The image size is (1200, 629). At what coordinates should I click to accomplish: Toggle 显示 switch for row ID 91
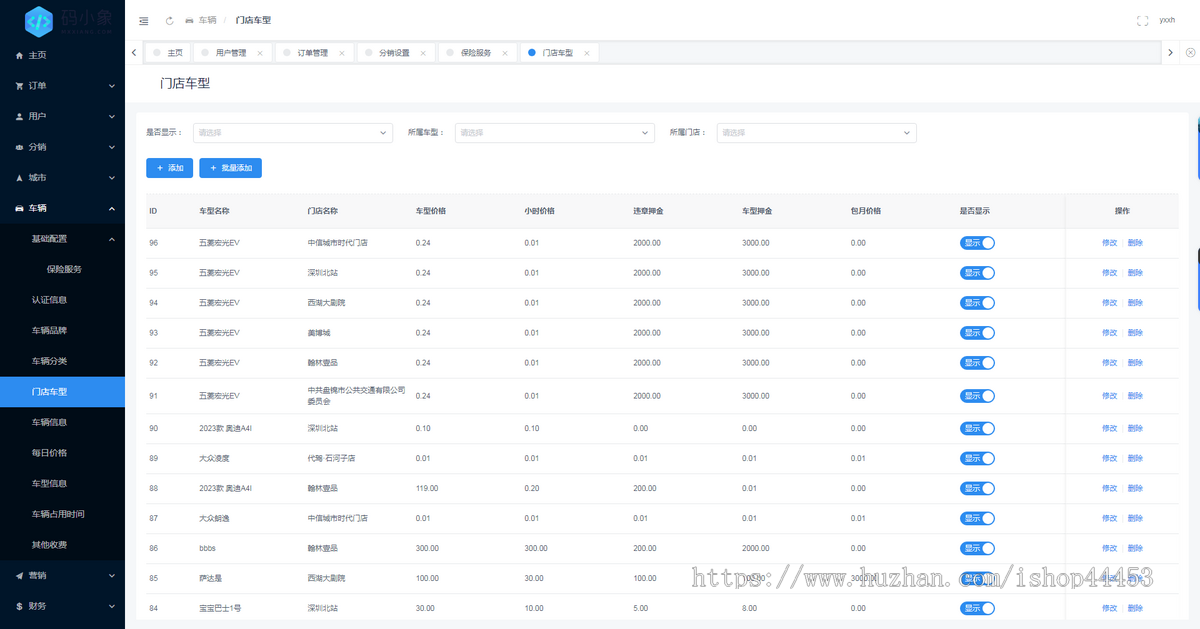(977, 396)
